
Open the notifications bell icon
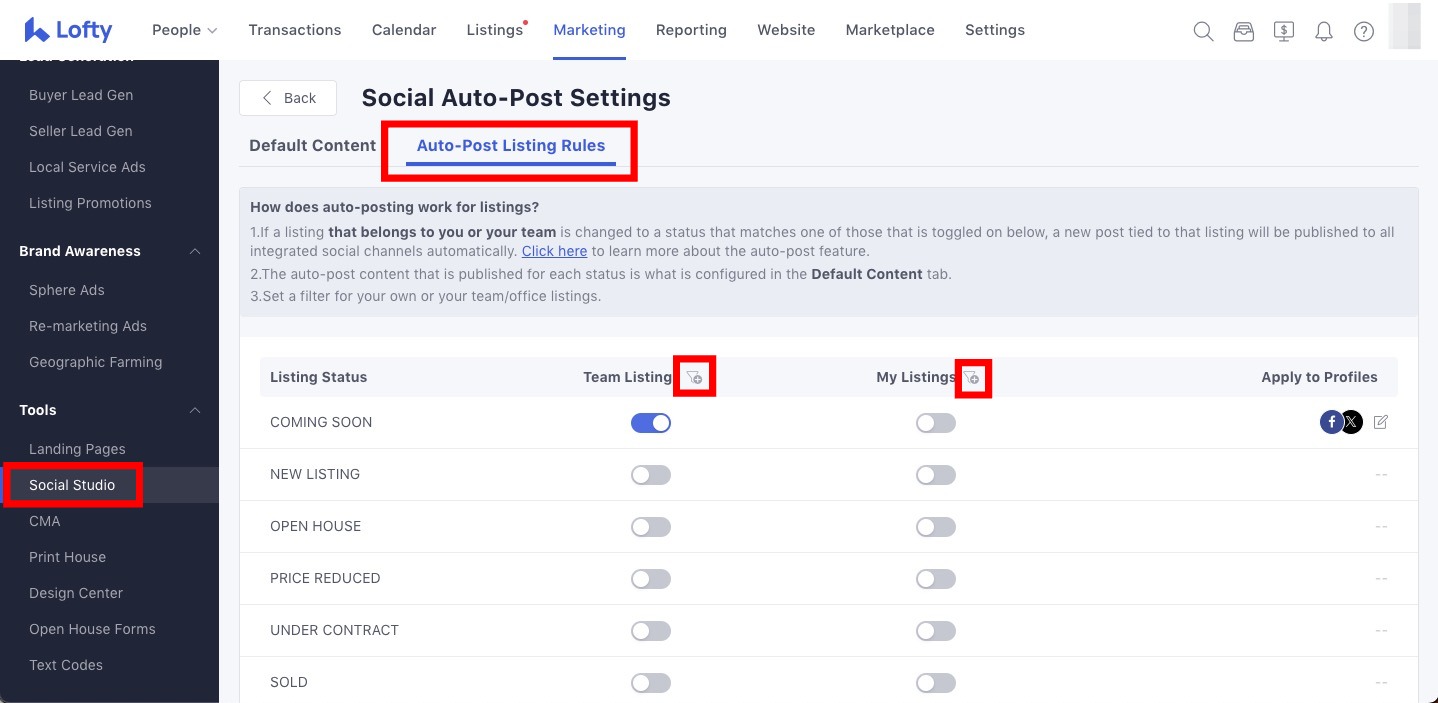coord(1324,31)
